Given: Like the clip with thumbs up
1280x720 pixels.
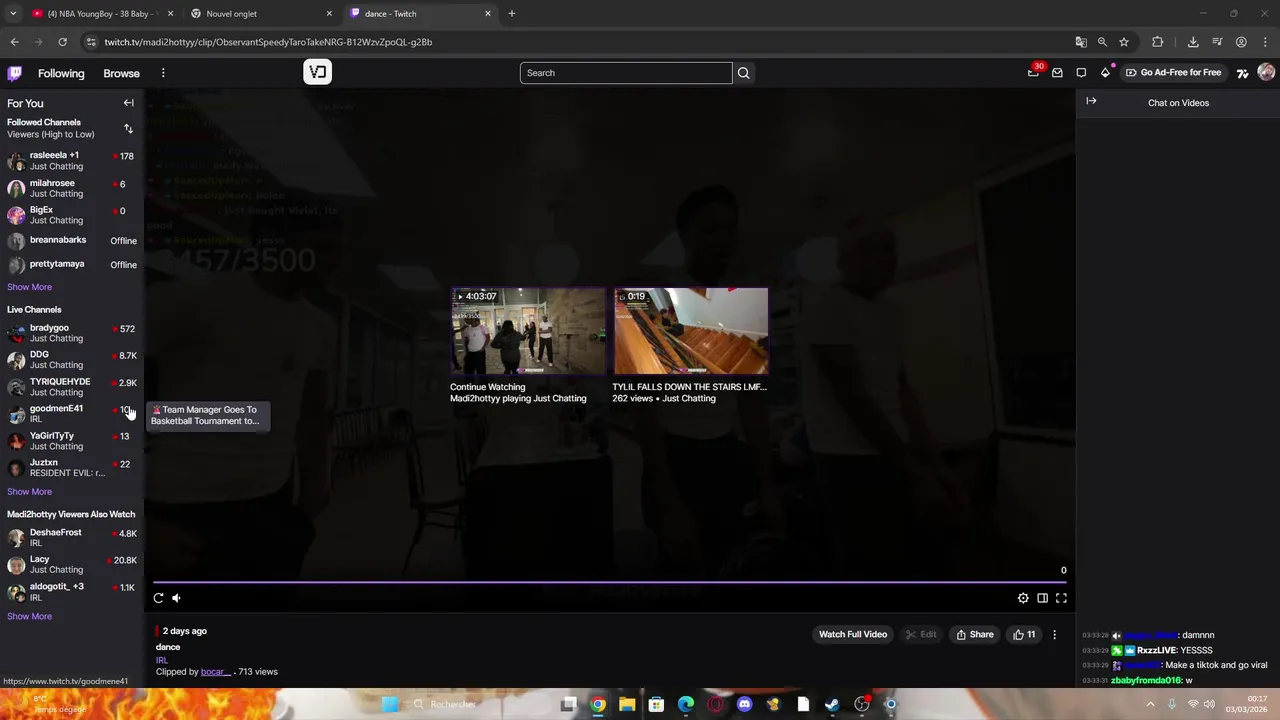Looking at the screenshot, I should [x=1024, y=634].
